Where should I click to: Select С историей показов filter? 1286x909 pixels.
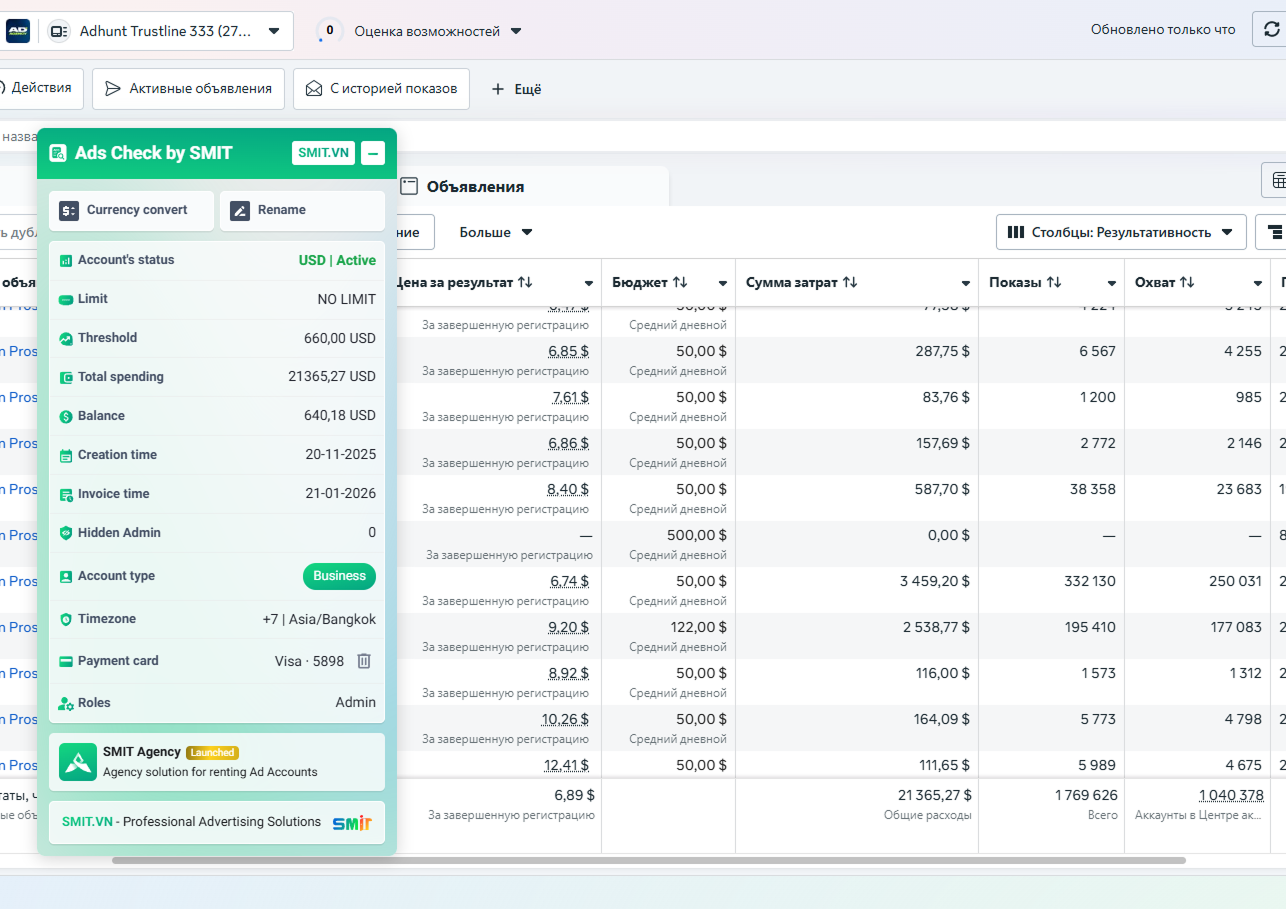(x=381, y=89)
